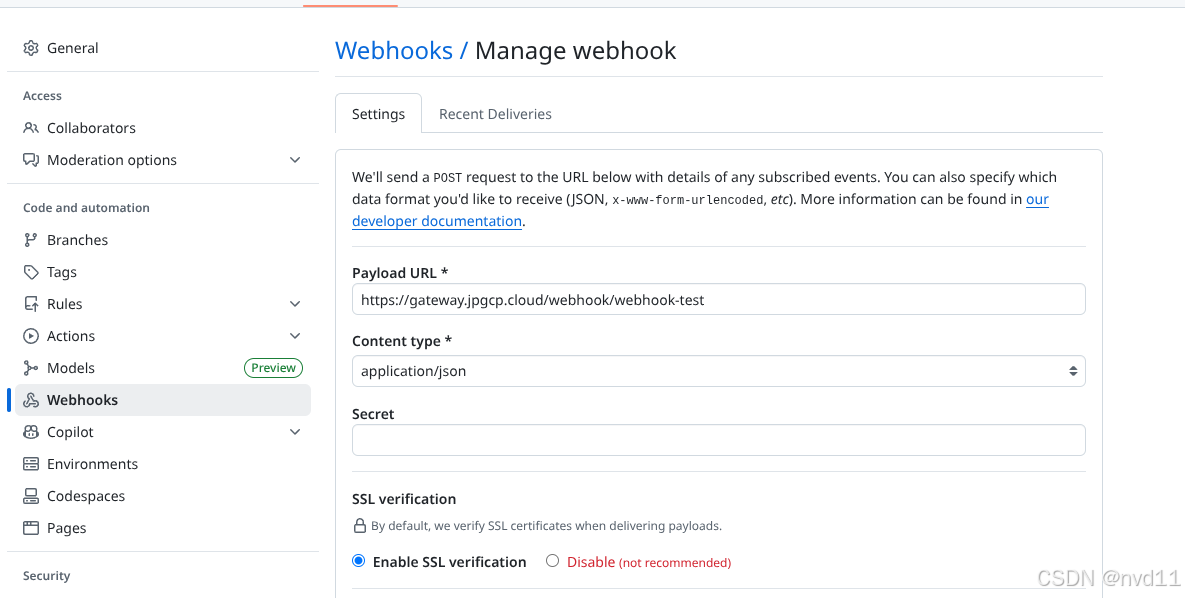Click the Rules icon in sidebar
The image size is (1185, 598).
[x=31, y=304]
